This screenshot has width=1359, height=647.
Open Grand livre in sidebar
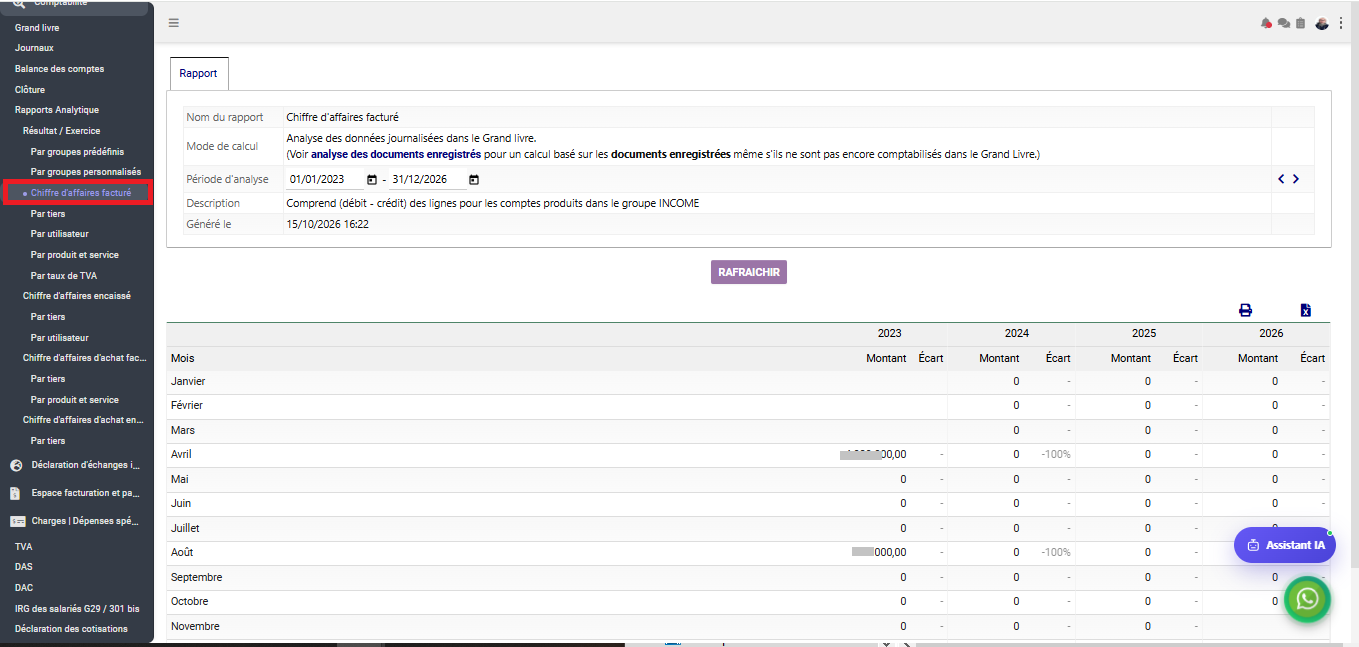[x=37, y=28]
